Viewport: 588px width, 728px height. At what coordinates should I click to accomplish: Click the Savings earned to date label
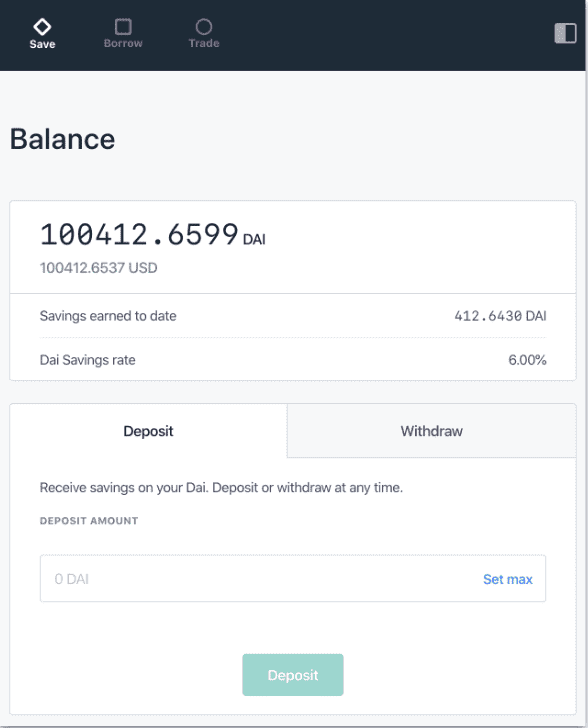(x=108, y=316)
